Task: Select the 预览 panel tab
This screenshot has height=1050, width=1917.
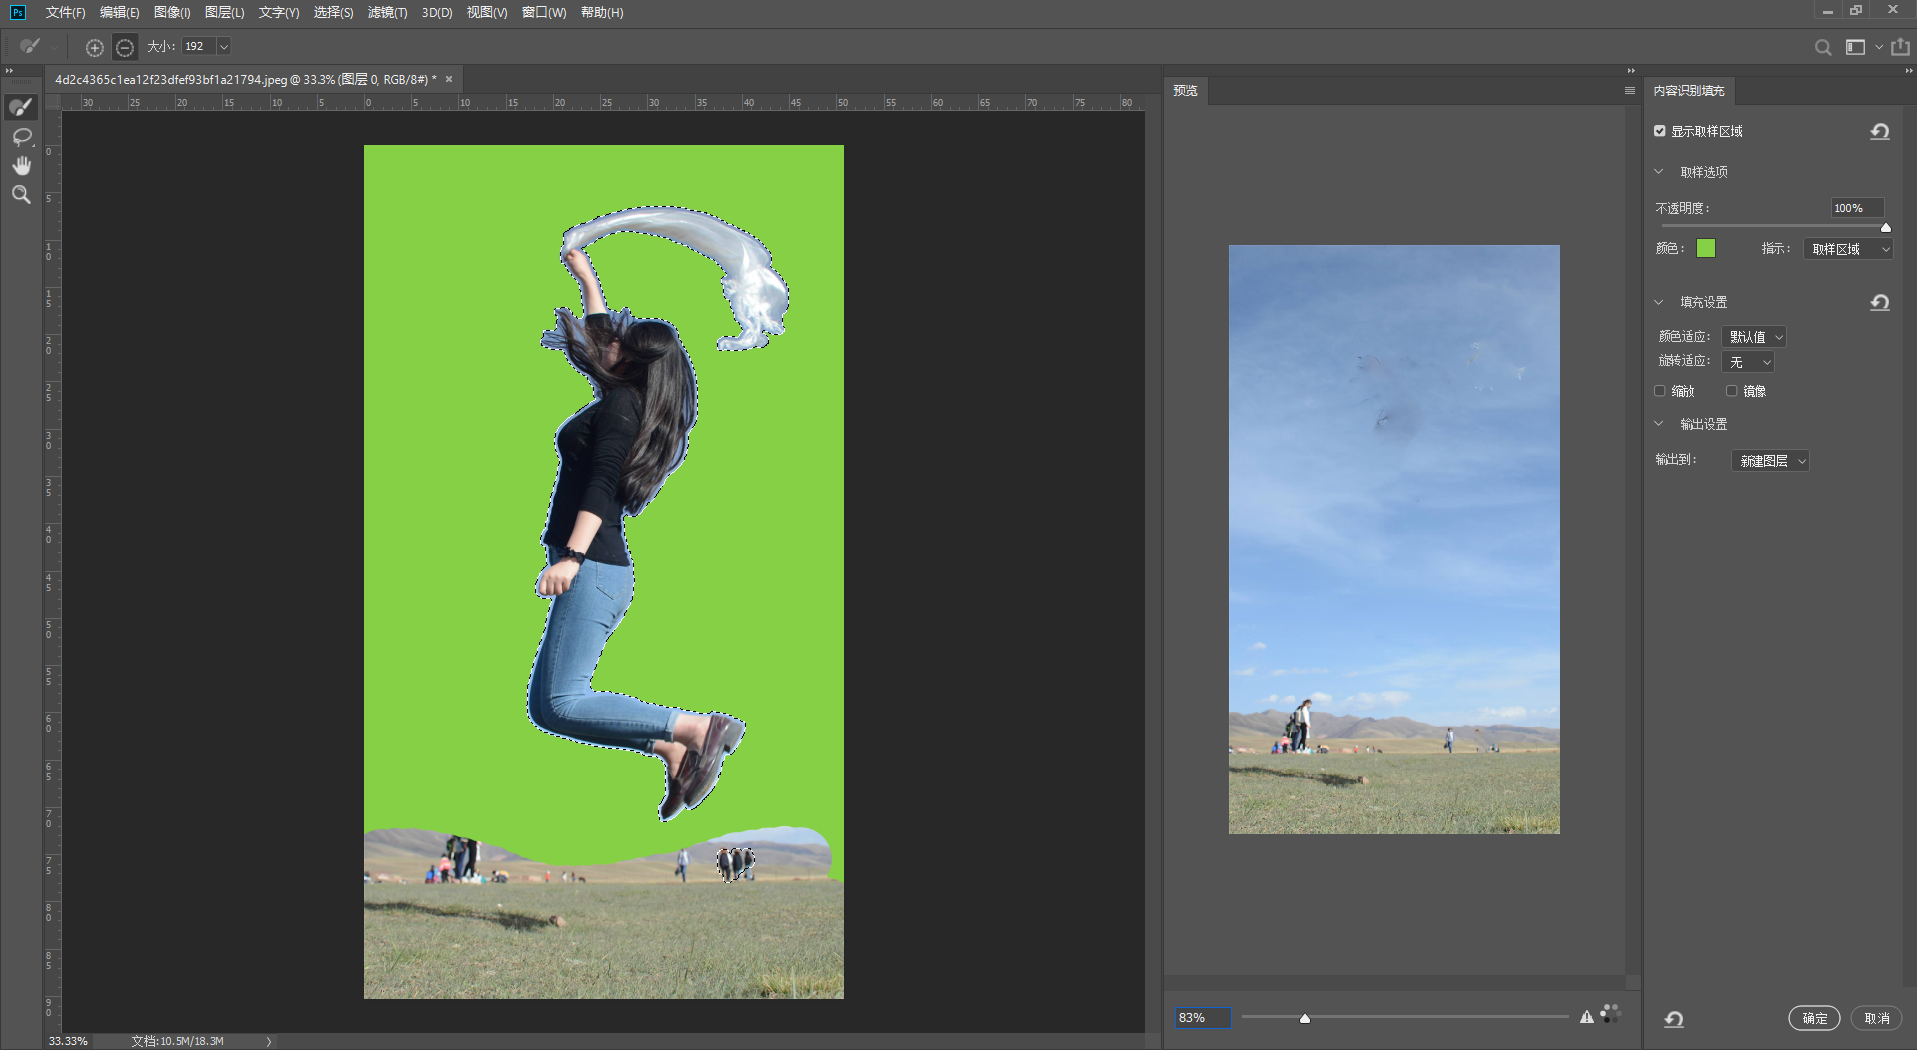Action: (x=1186, y=91)
